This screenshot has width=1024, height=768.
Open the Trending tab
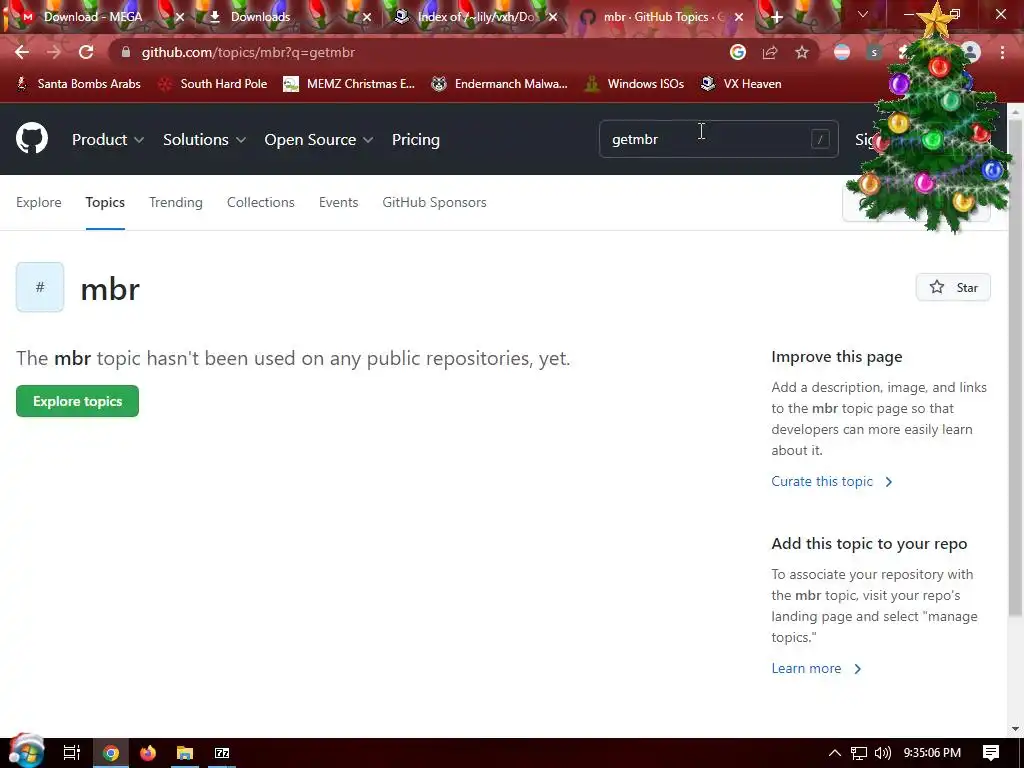pyautogui.click(x=176, y=202)
